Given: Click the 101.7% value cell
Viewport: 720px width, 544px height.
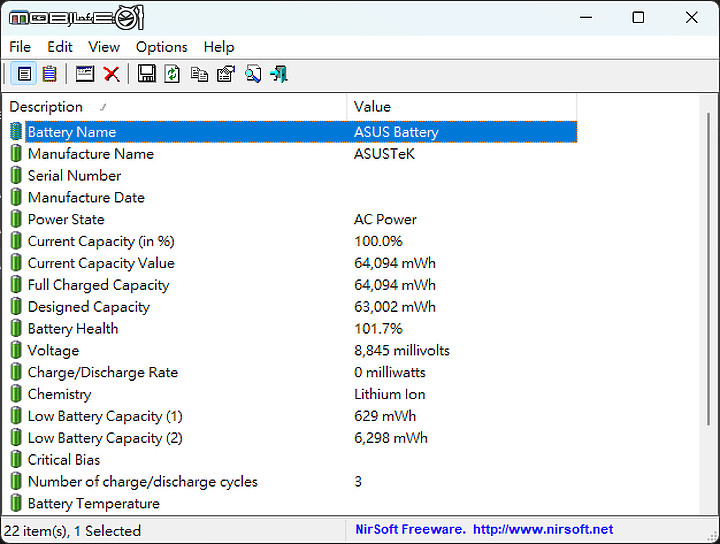Looking at the screenshot, I should pyautogui.click(x=378, y=329).
